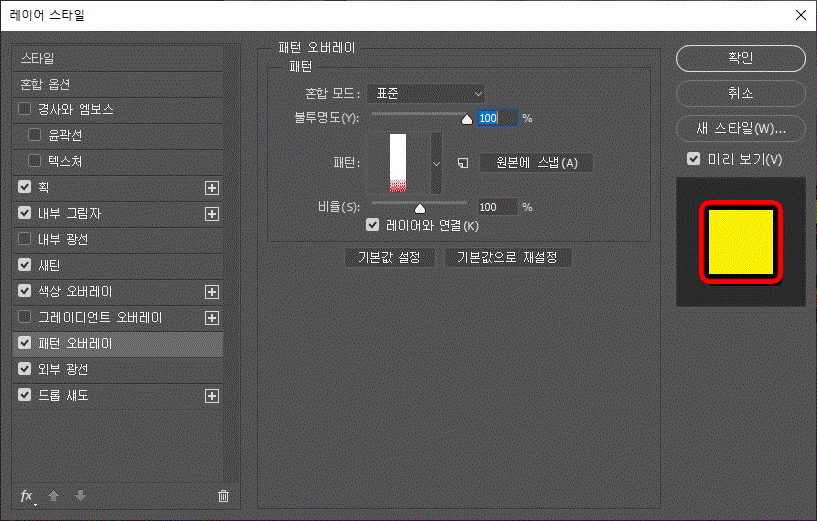This screenshot has height=521, width=817.
Task: Create new pattern preset icon next to pattern
Action: coord(463,163)
